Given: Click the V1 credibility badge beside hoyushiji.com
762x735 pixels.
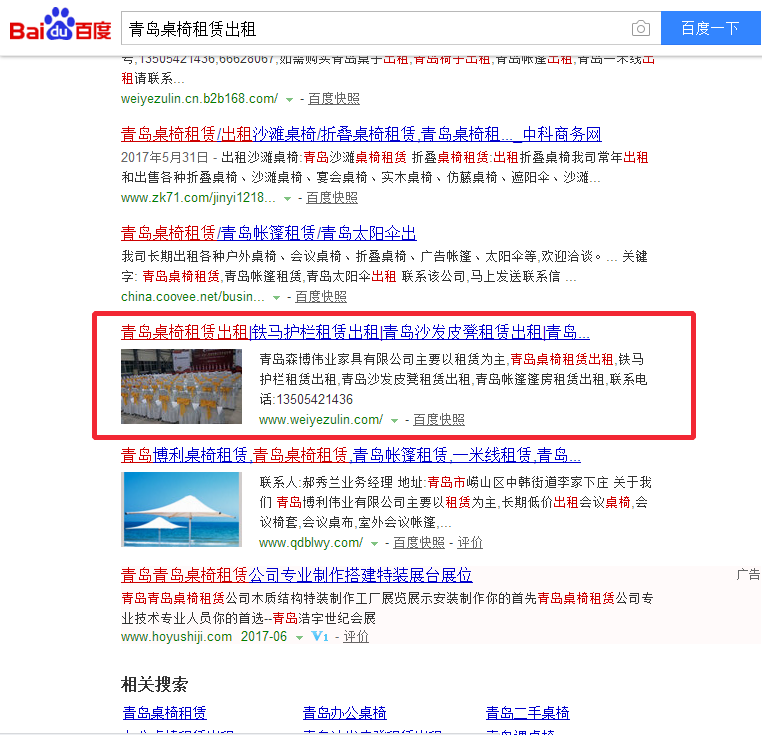Looking at the screenshot, I should [320, 636].
